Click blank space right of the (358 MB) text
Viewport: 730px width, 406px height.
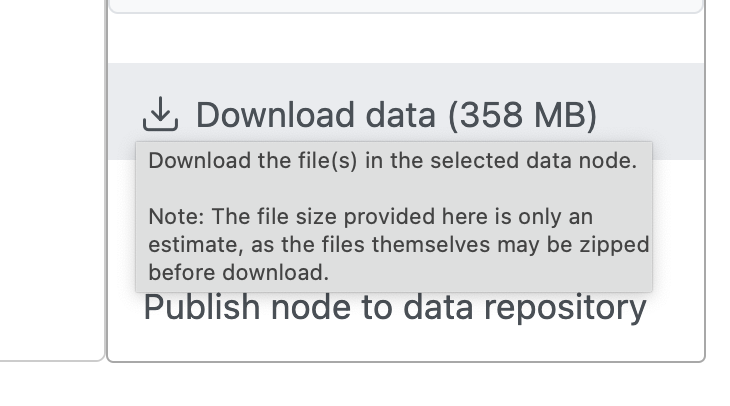click(x=650, y=115)
